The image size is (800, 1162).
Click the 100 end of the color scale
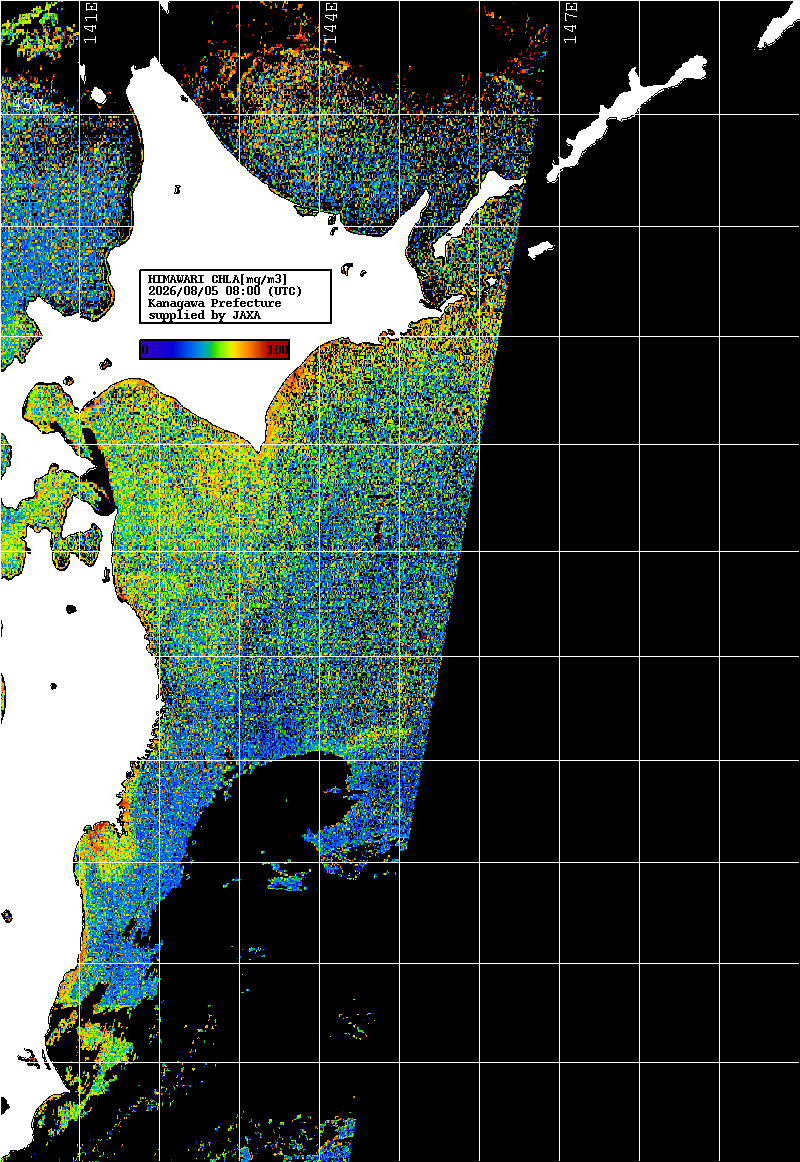pos(278,350)
